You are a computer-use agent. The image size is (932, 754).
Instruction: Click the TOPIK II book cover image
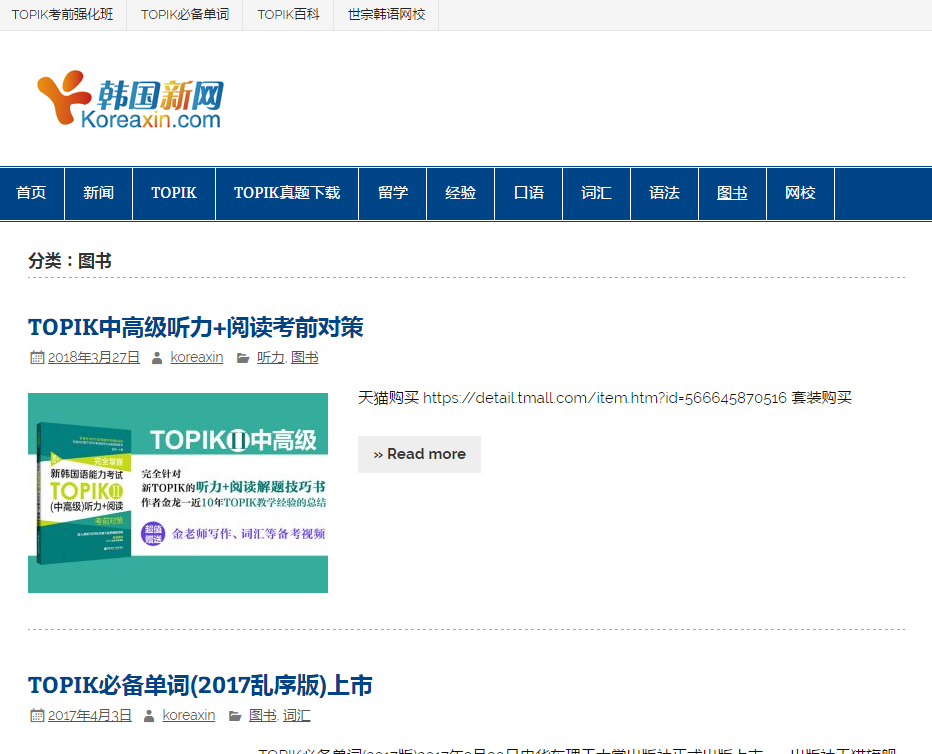coord(177,490)
